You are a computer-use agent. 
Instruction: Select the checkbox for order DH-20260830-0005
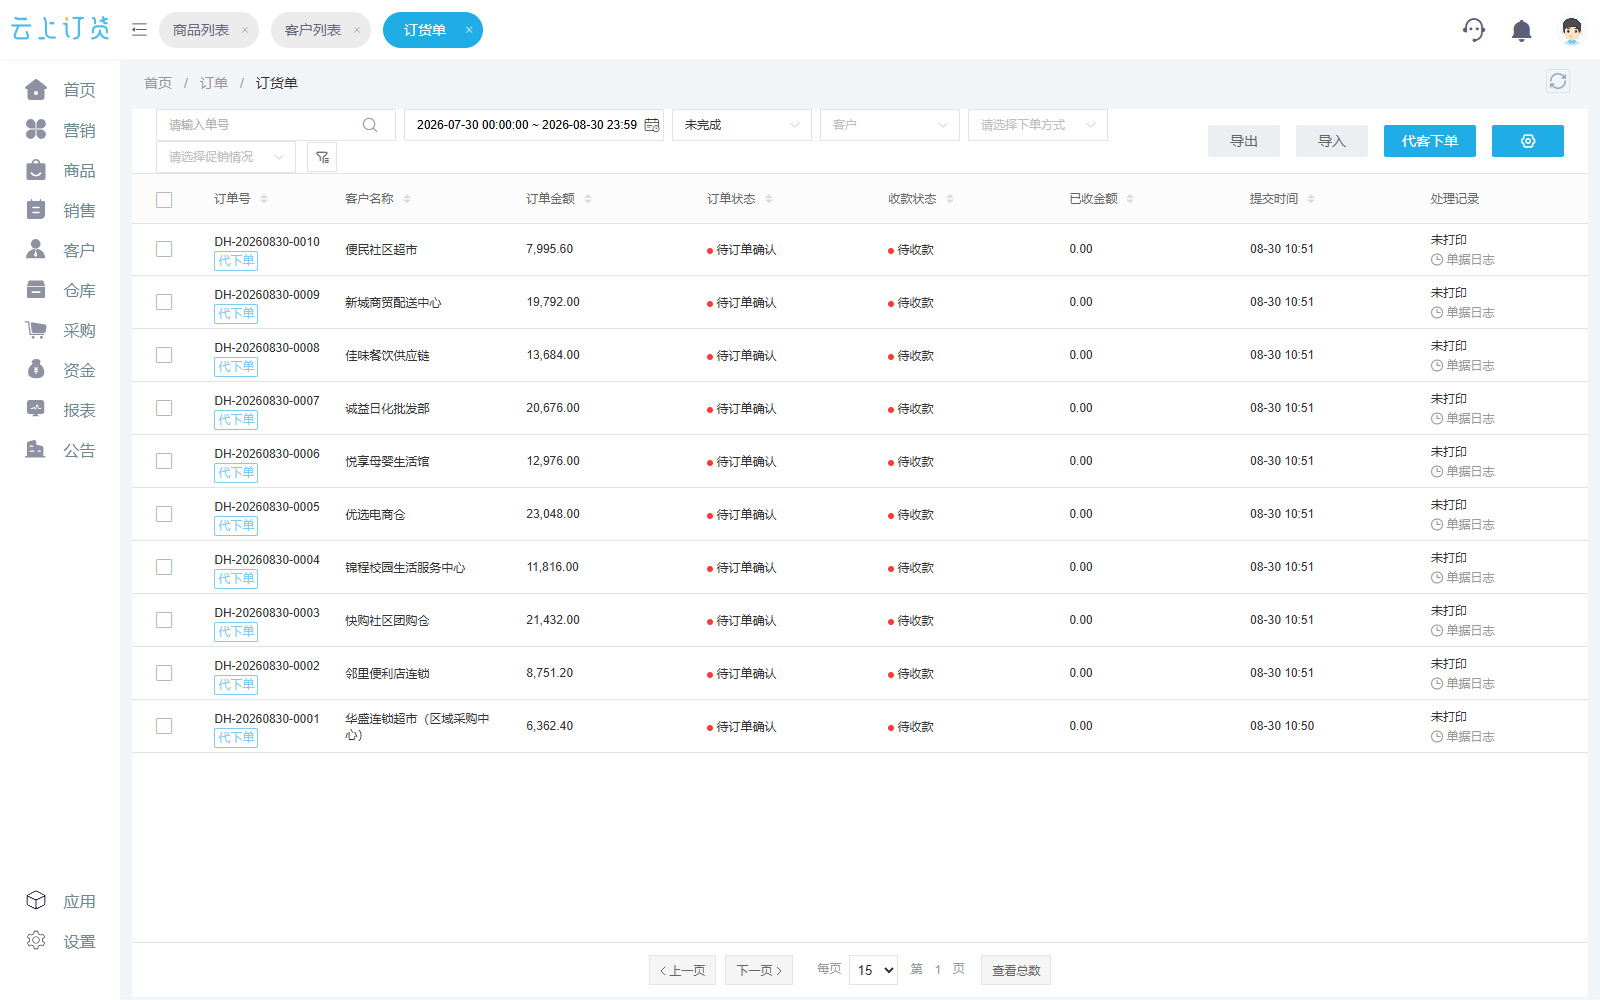(164, 514)
